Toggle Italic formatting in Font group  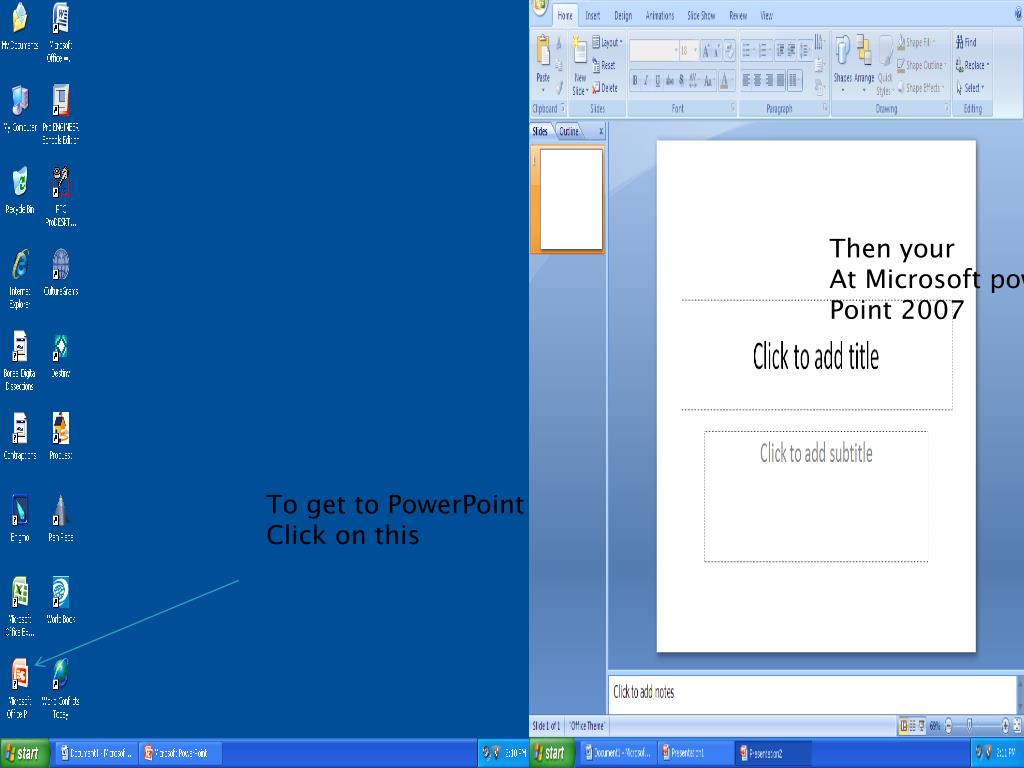646,81
